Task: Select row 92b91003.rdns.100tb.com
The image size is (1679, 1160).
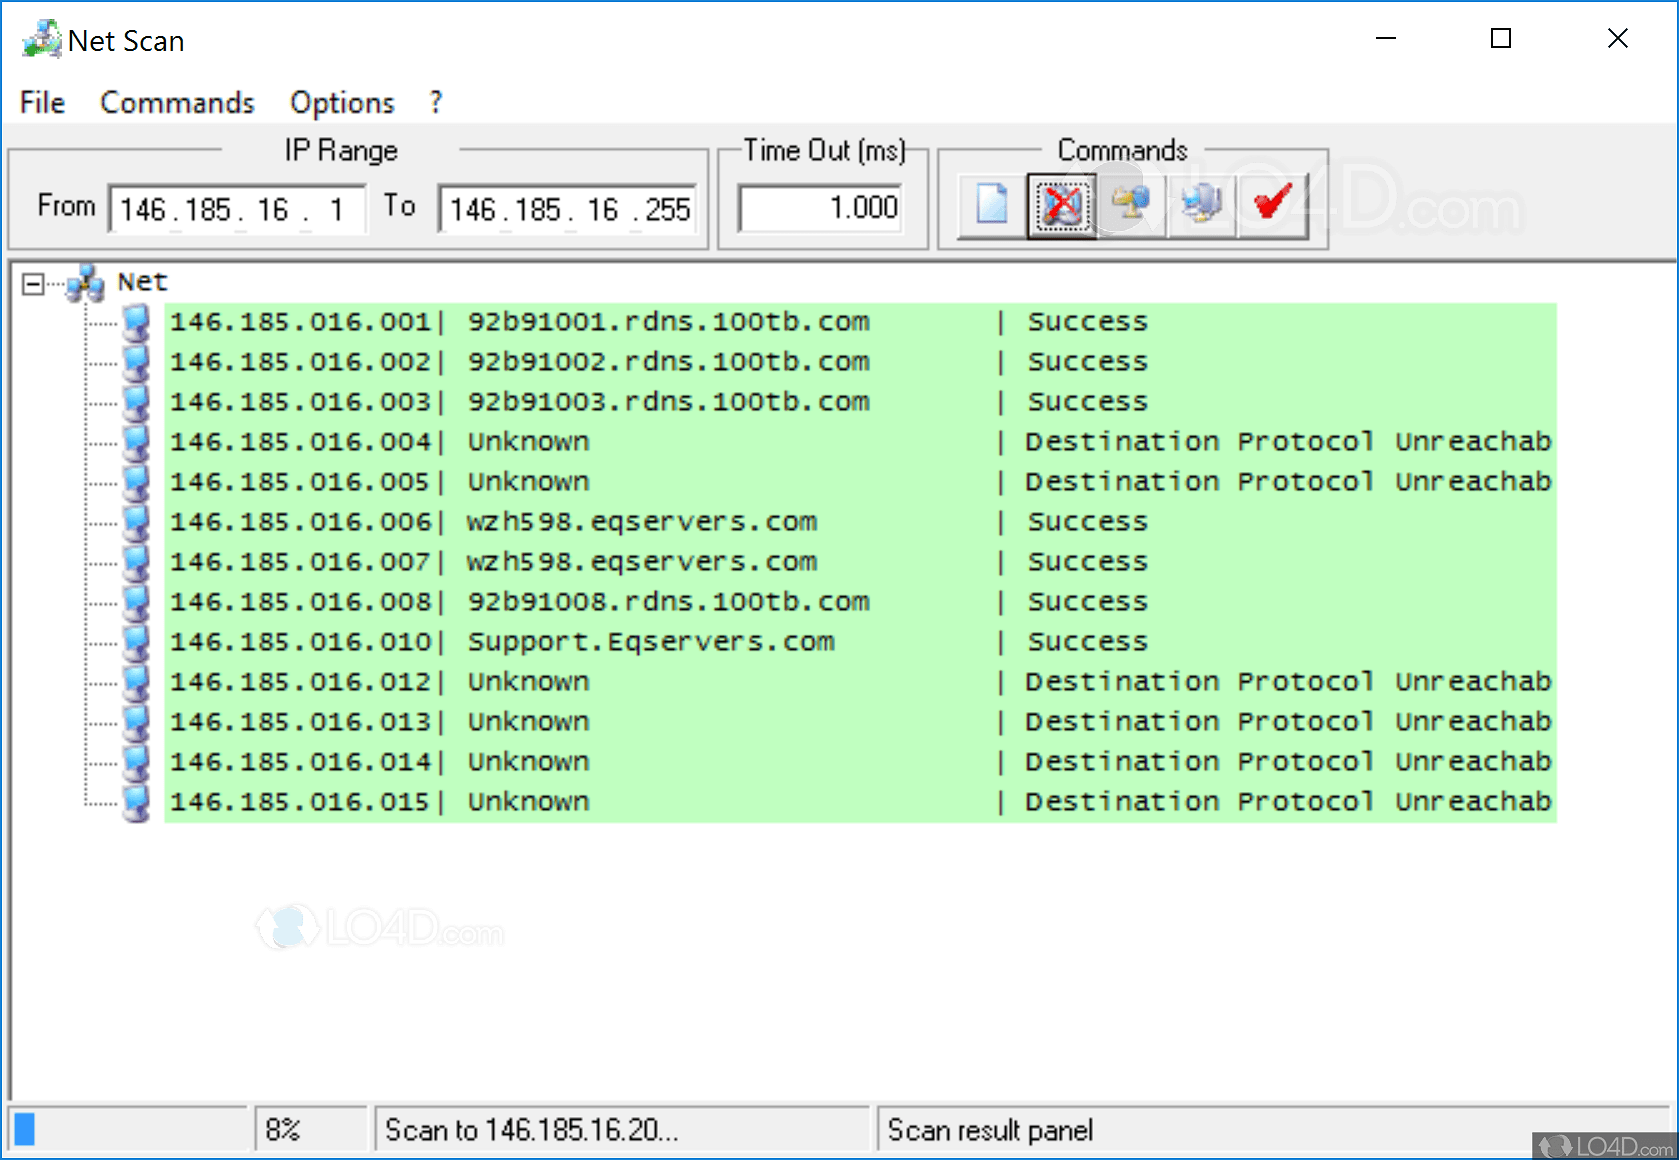Action: (x=860, y=402)
